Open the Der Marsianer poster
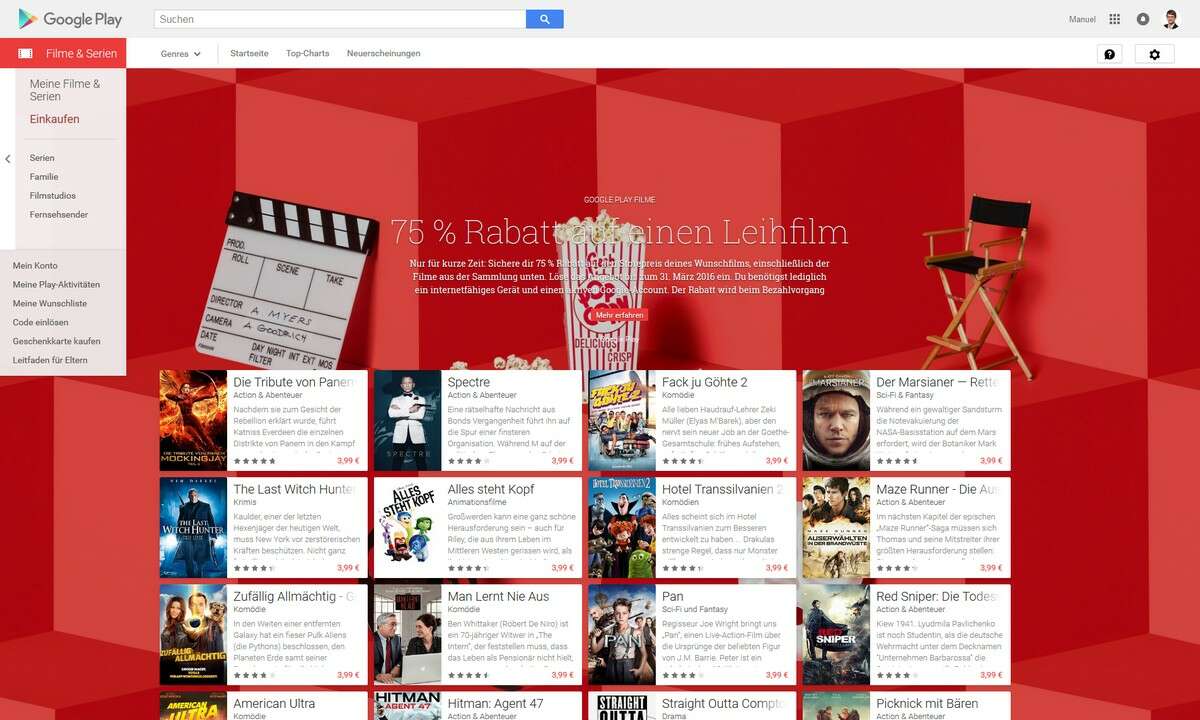The image size is (1200, 720). 836,420
